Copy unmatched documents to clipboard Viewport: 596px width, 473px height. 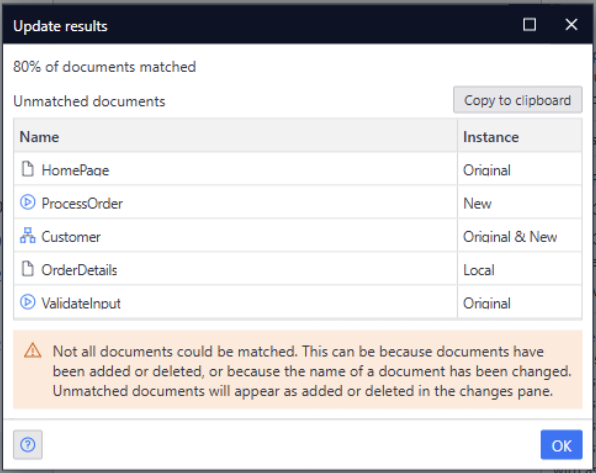(517, 100)
